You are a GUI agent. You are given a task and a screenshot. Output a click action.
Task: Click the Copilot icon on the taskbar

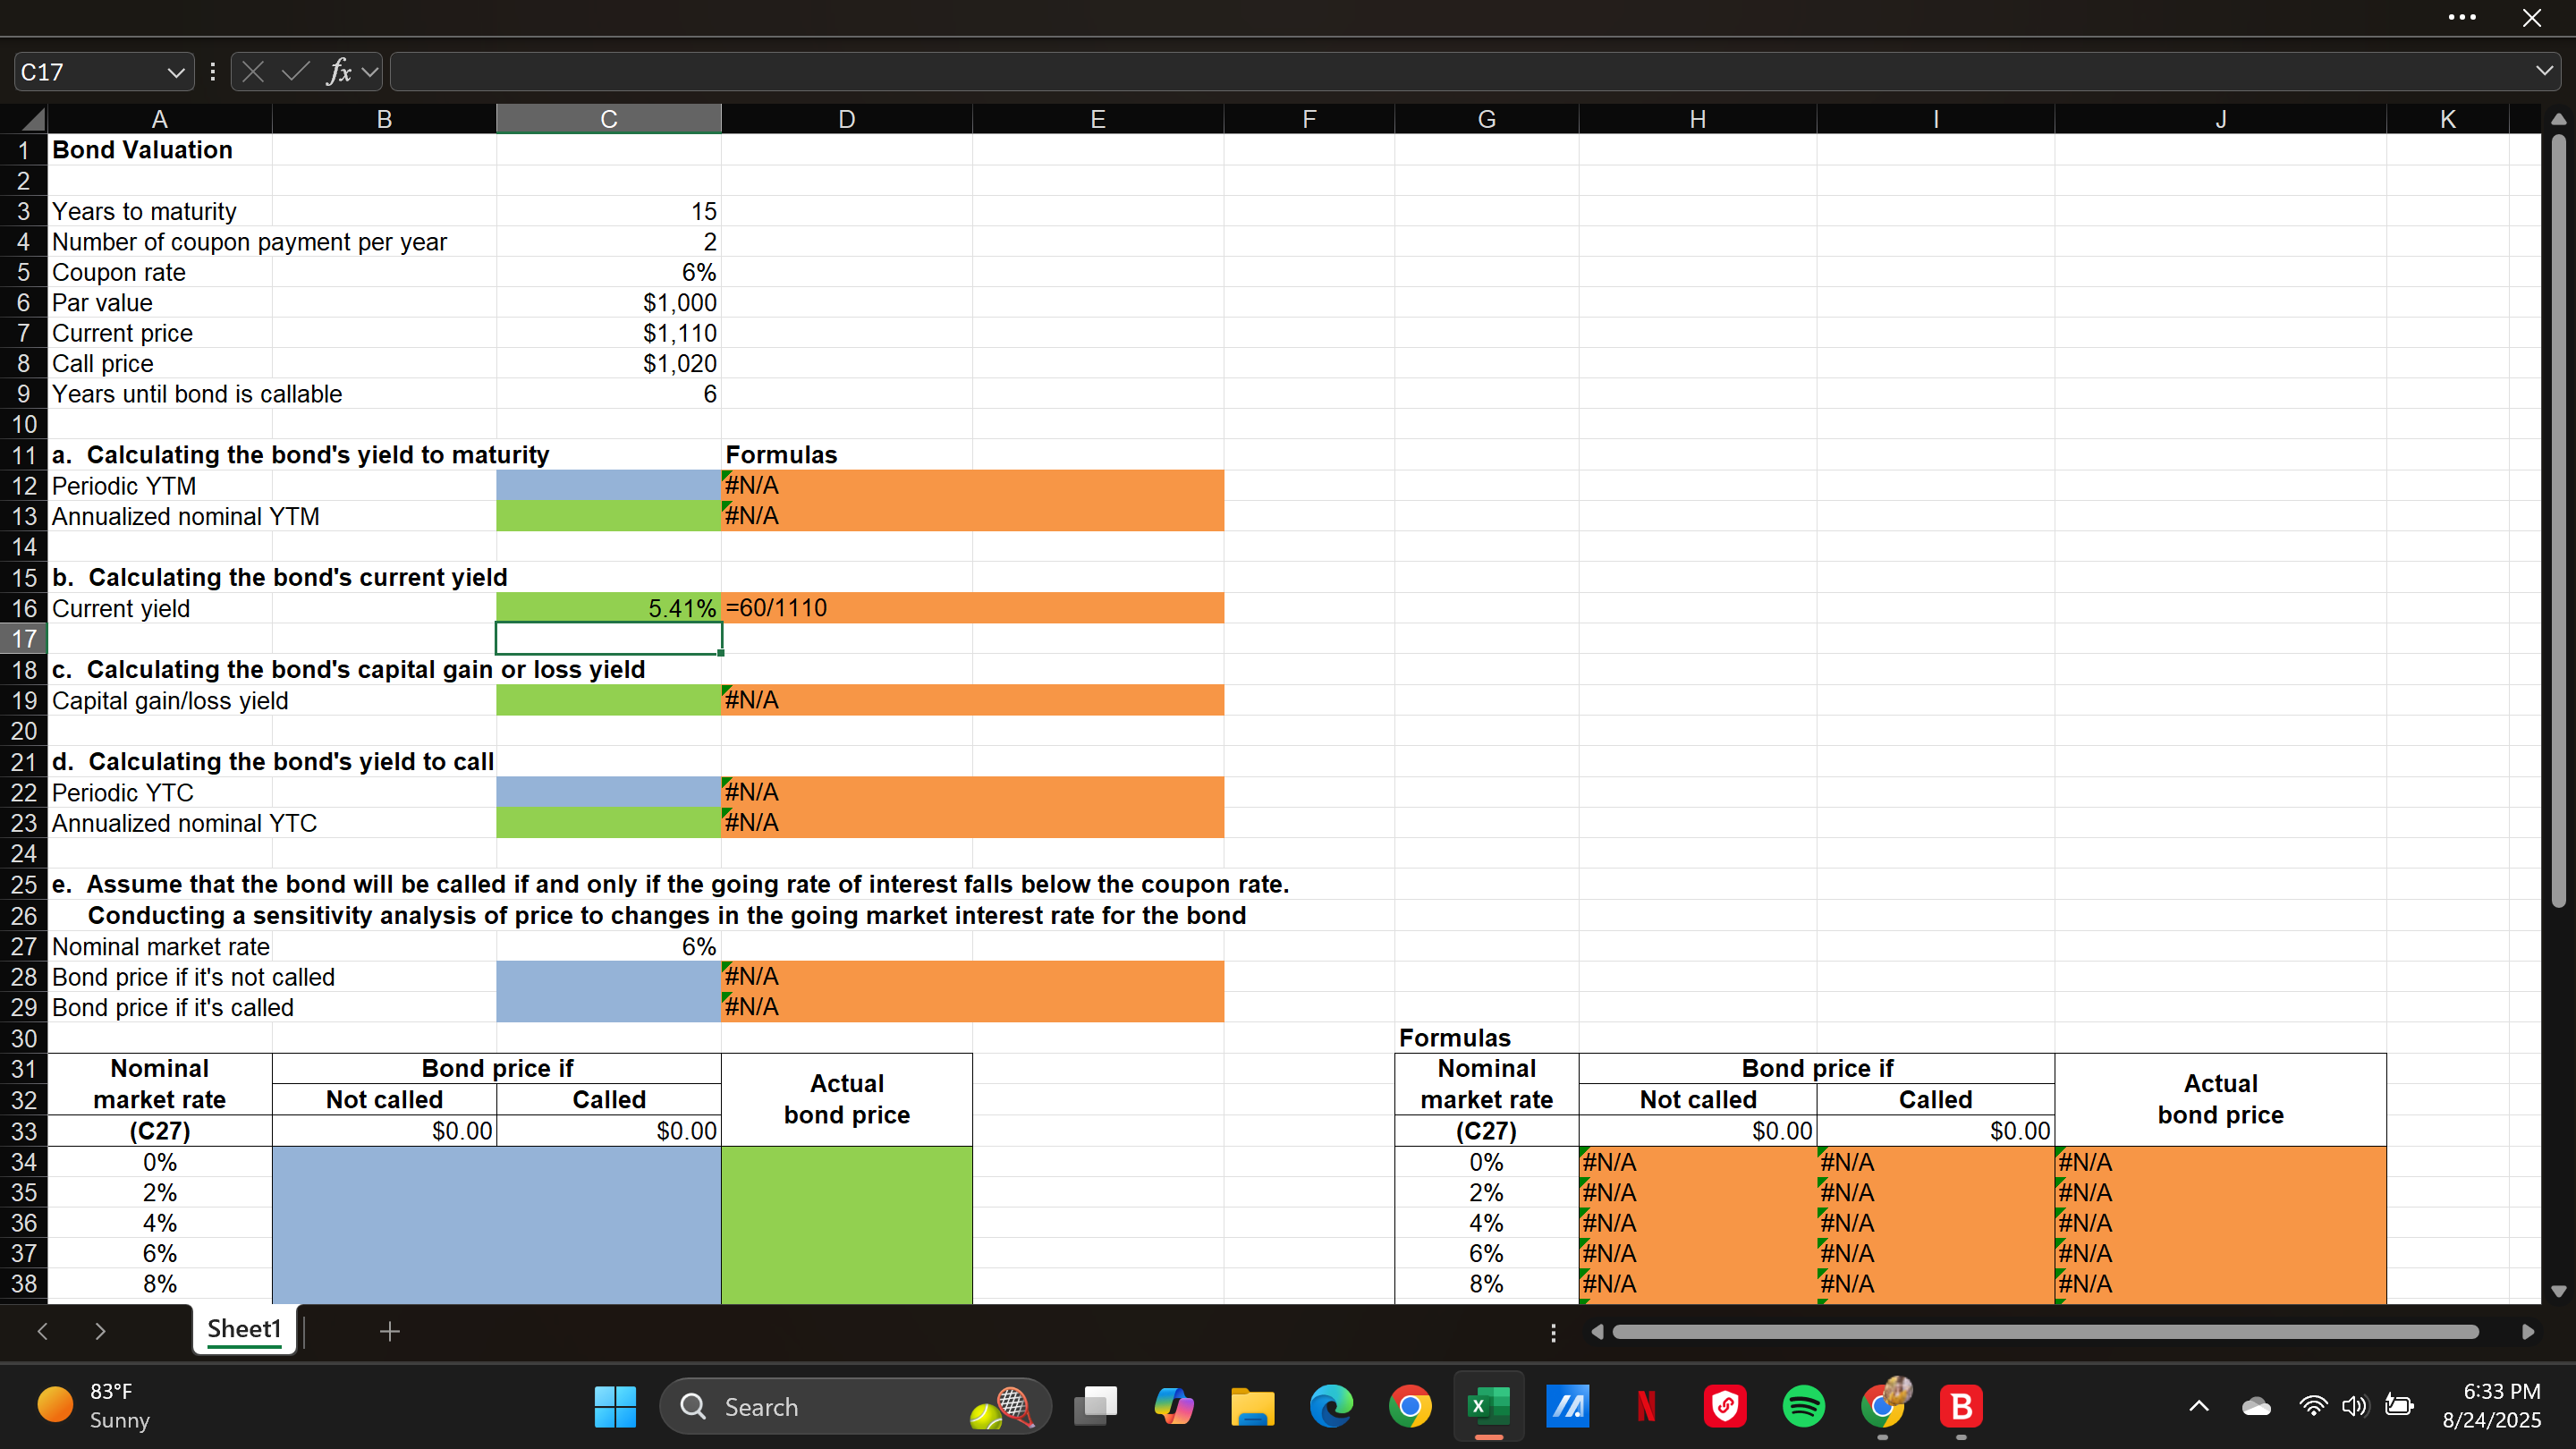click(x=1174, y=1406)
